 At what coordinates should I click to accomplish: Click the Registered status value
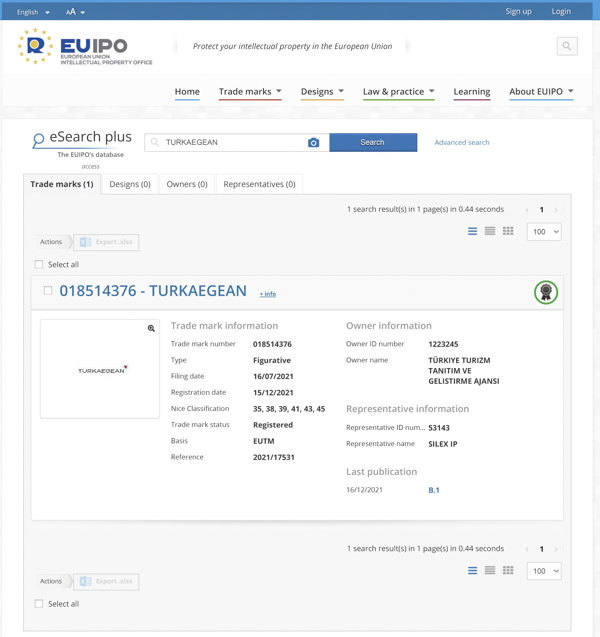pyautogui.click(x=273, y=425)
